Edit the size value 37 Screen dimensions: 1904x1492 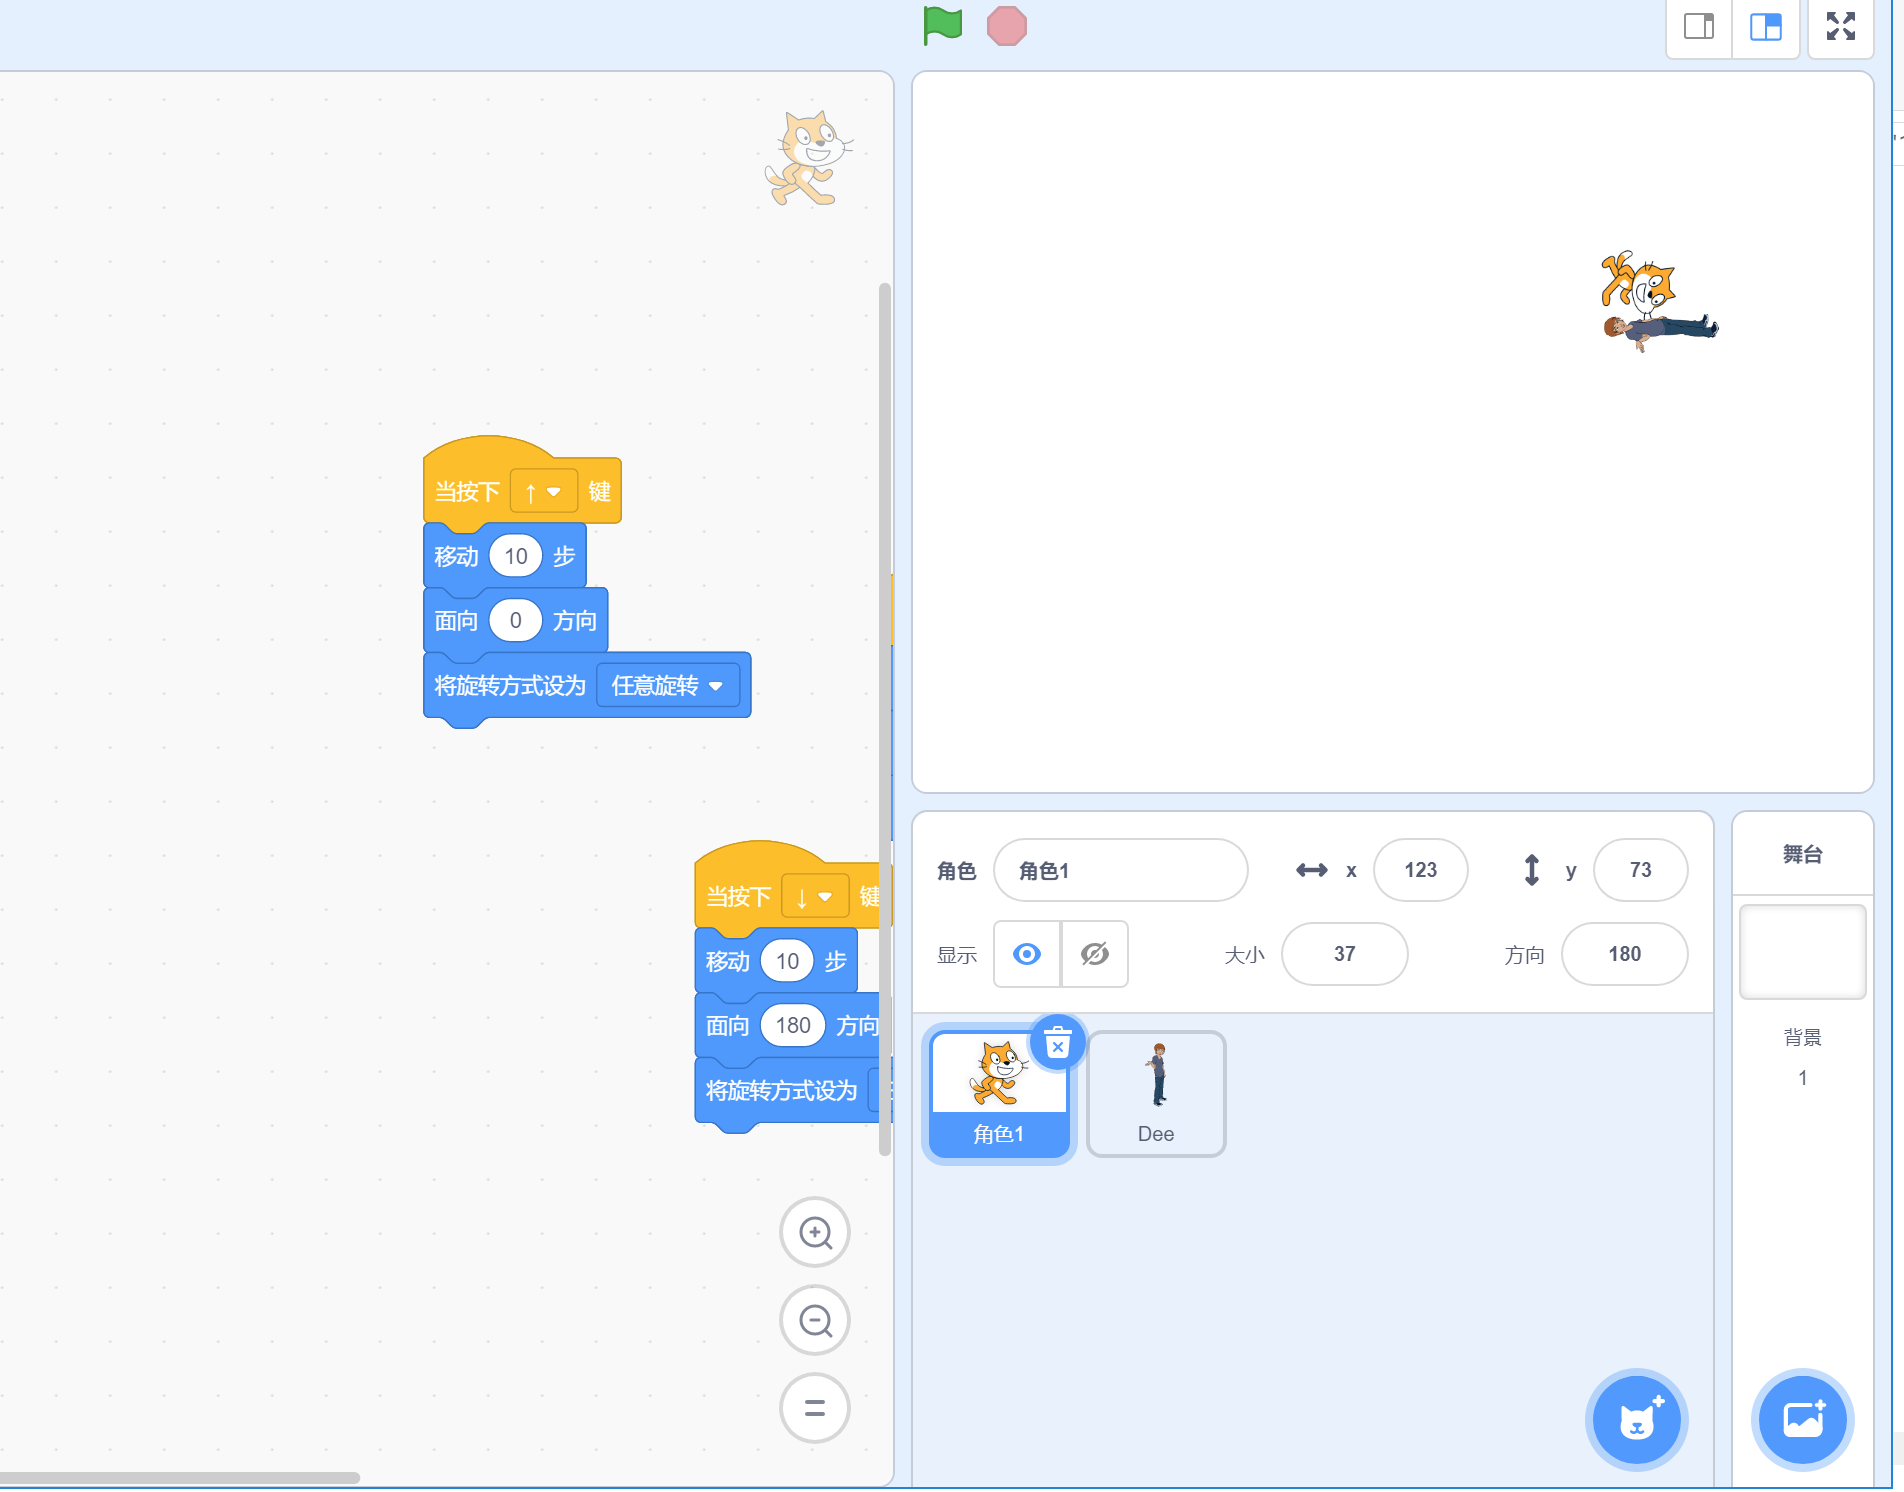[x=1344, y=954]
